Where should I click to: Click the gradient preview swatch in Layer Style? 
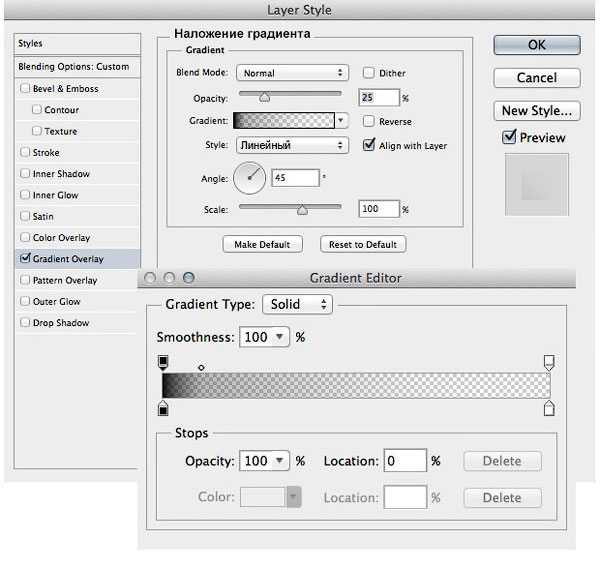[x=284, y=121]
